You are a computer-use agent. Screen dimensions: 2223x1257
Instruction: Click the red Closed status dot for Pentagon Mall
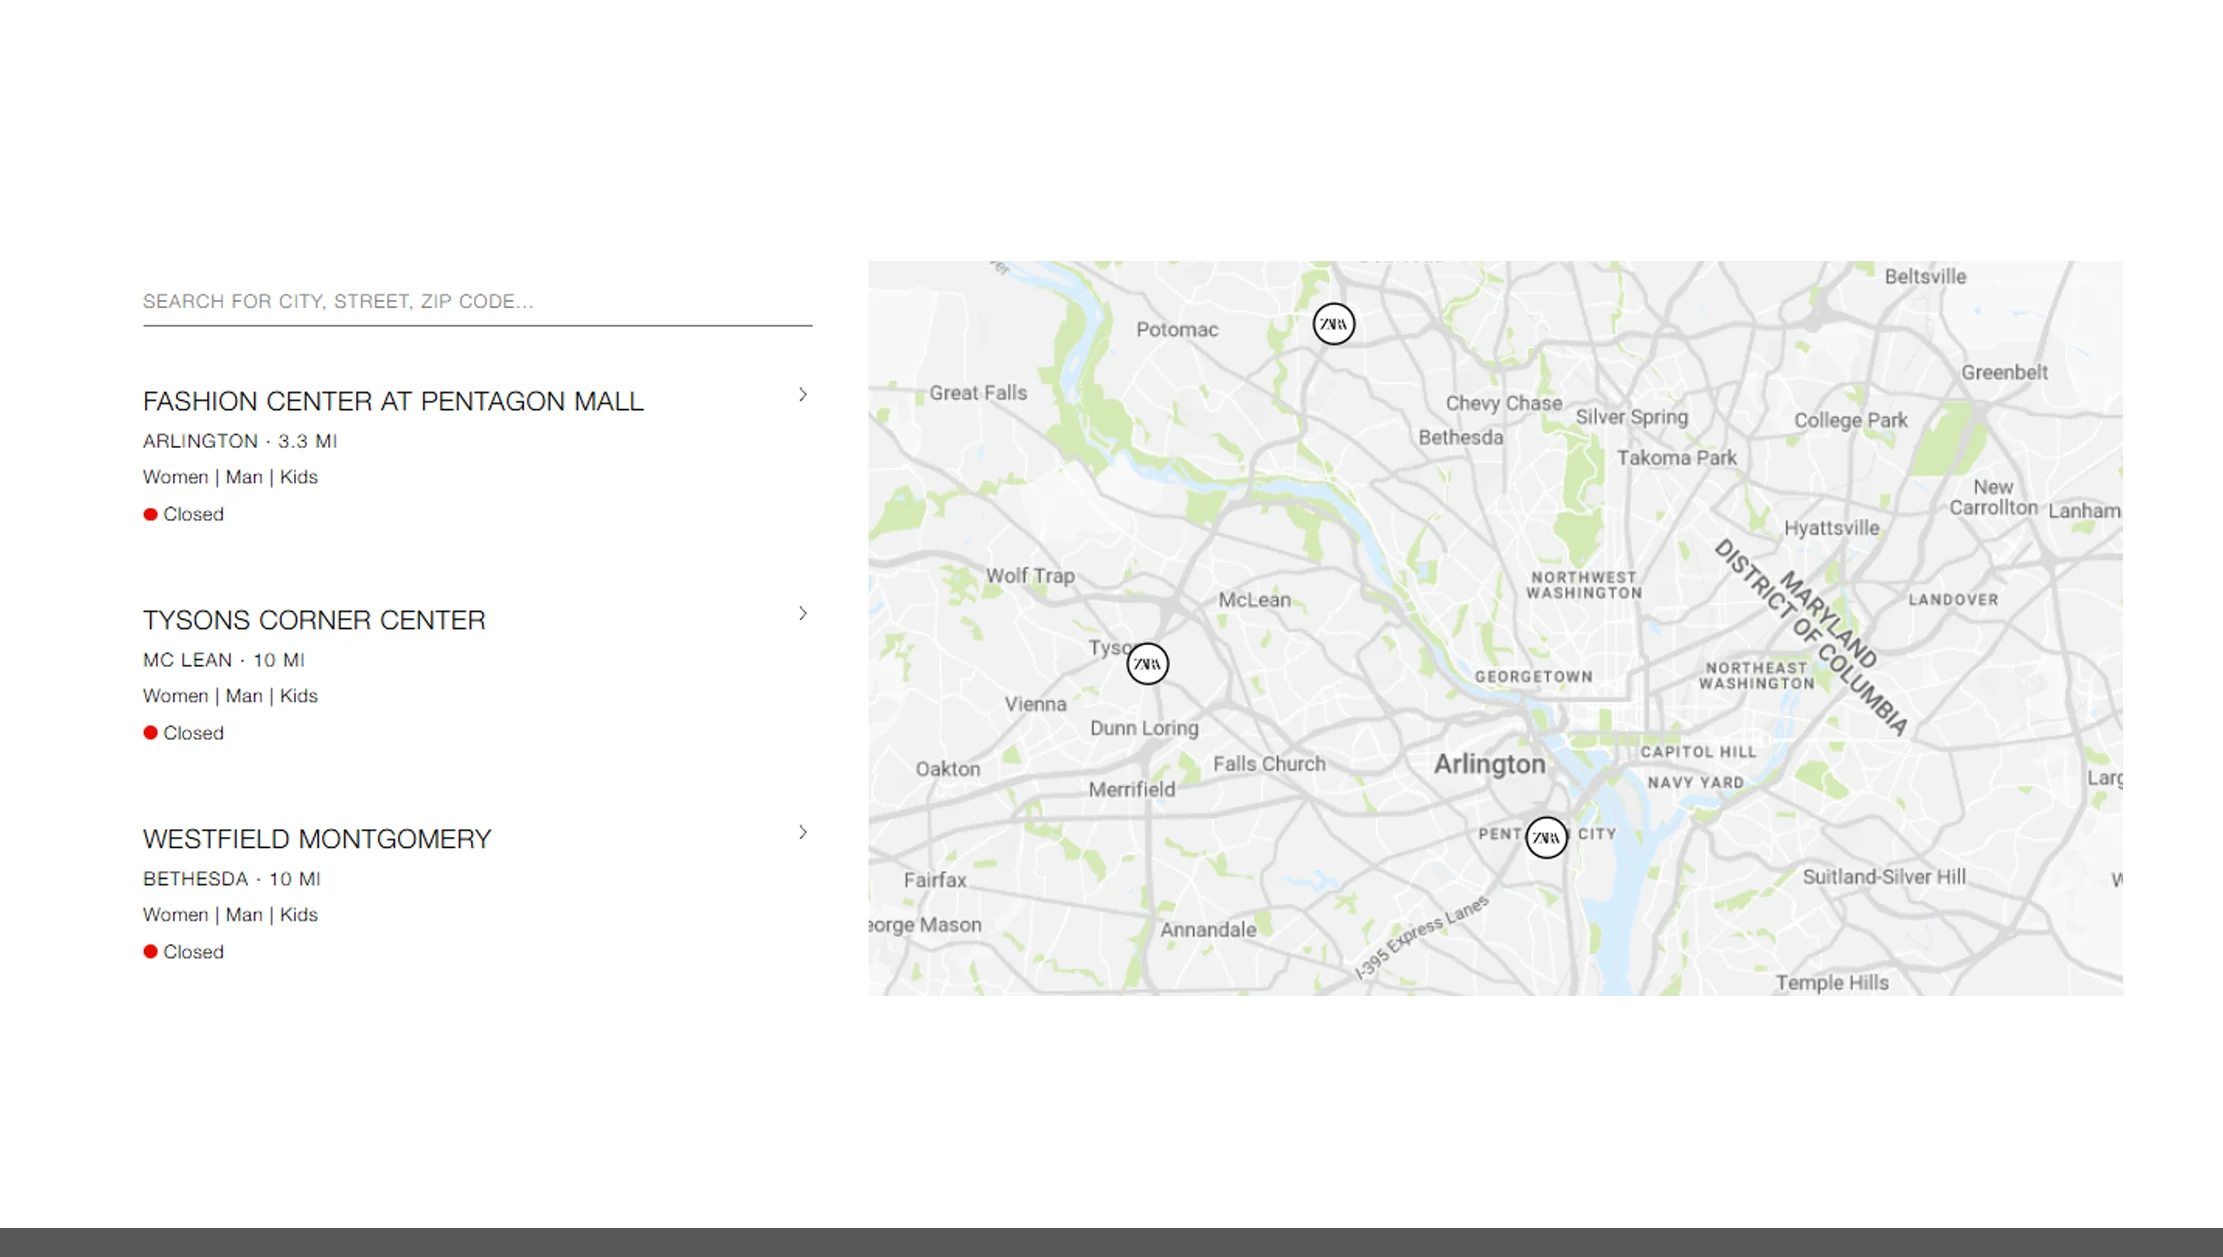click(x=150, y=513)
